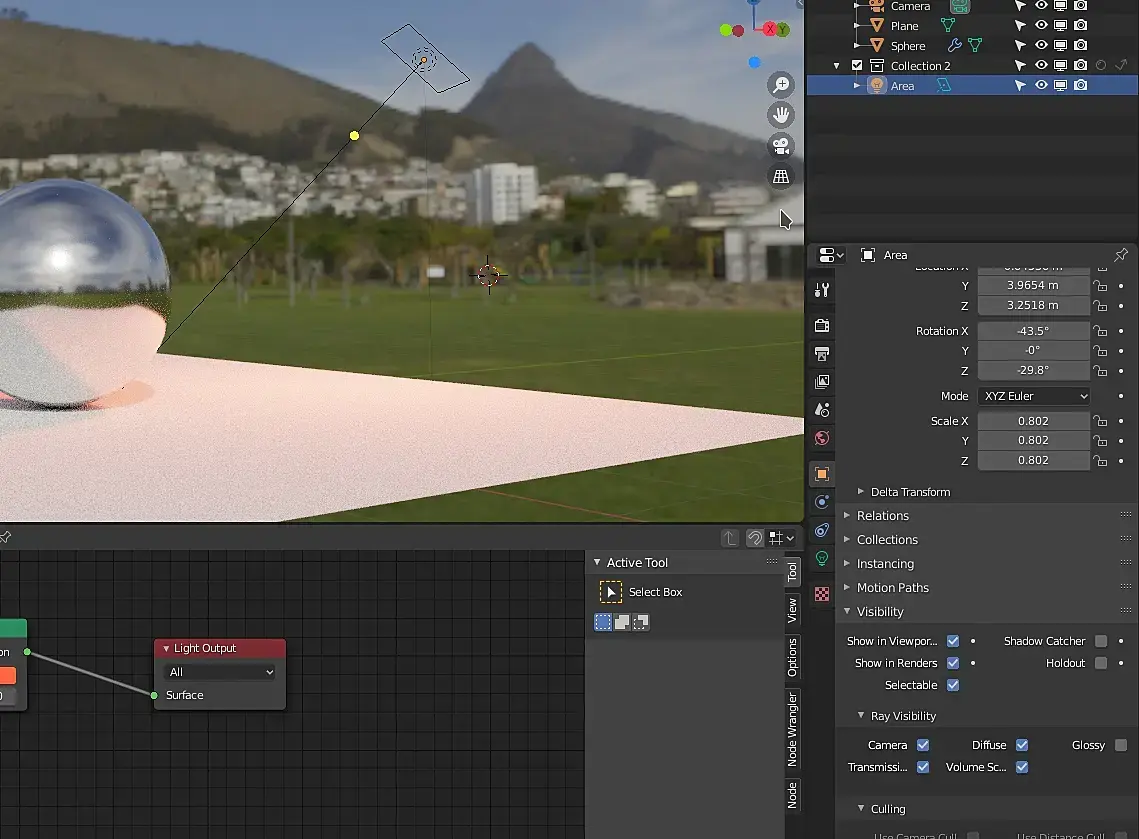Open the Render properties tab

point(822,325)
